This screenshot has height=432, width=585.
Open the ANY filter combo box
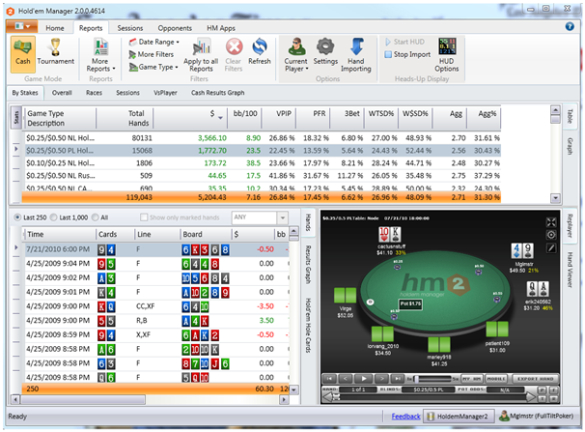[x=259, y=217]
